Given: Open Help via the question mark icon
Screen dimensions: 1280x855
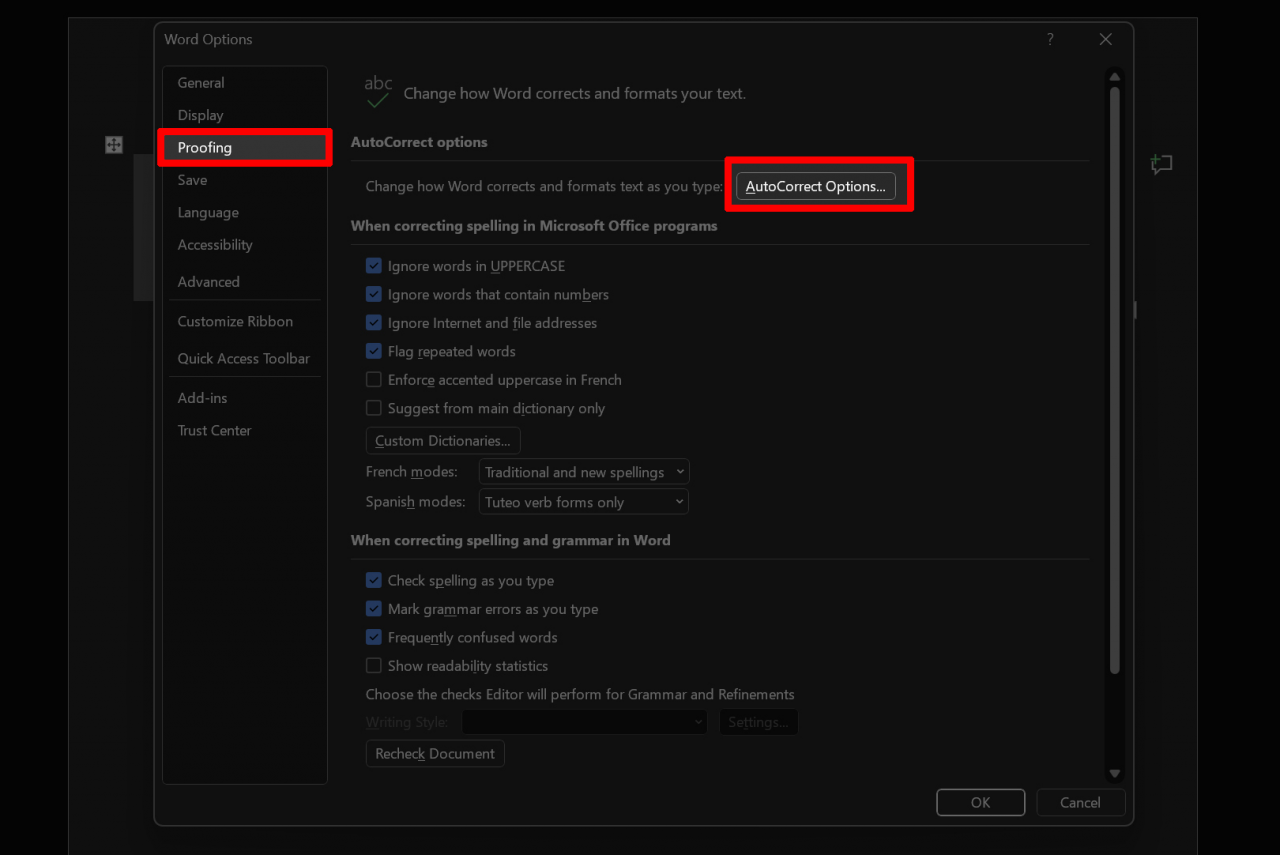Looking at the screenshot, I should [x=1049, y=39].
